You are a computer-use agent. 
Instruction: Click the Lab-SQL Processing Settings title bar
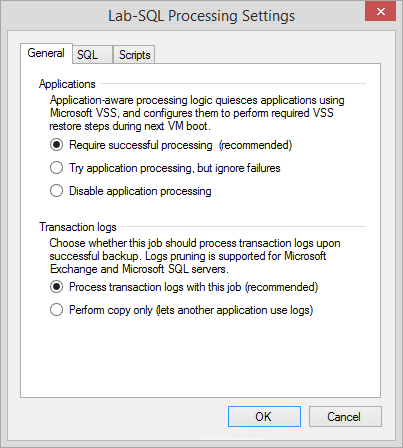coord(201,16)
